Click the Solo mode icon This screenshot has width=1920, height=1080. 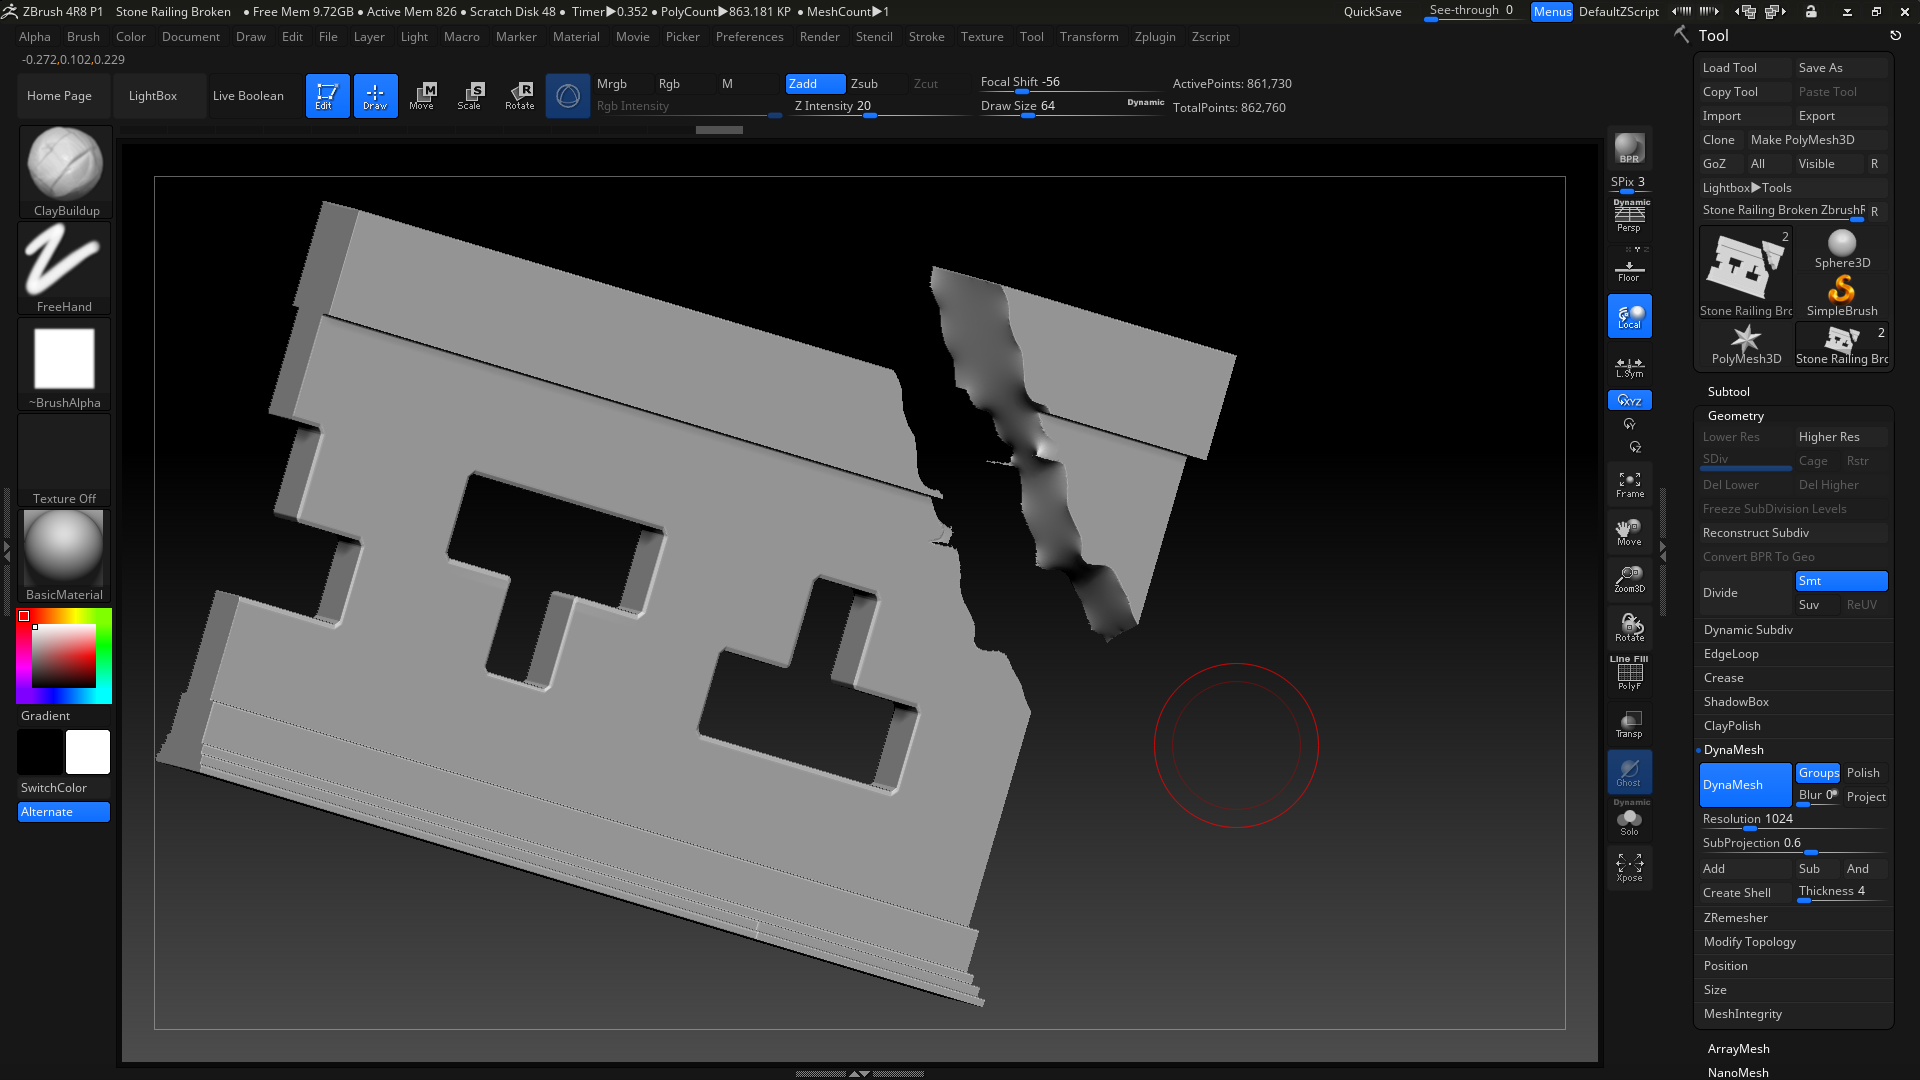[1629, 822]
